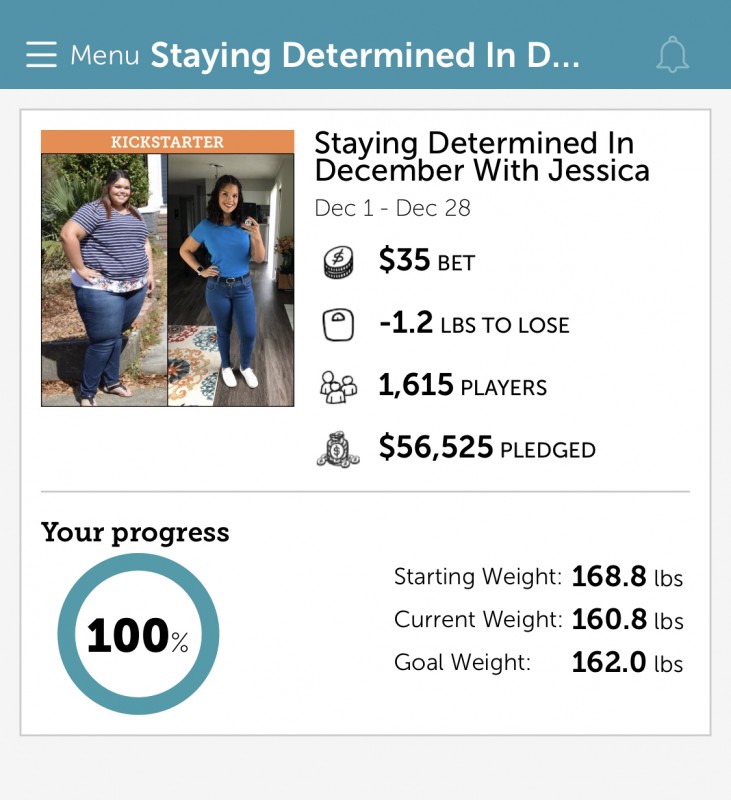The height and width of the screenshot is (800, 731).
Task: Tap the notification bell icon
Action: tap(672, 55)
